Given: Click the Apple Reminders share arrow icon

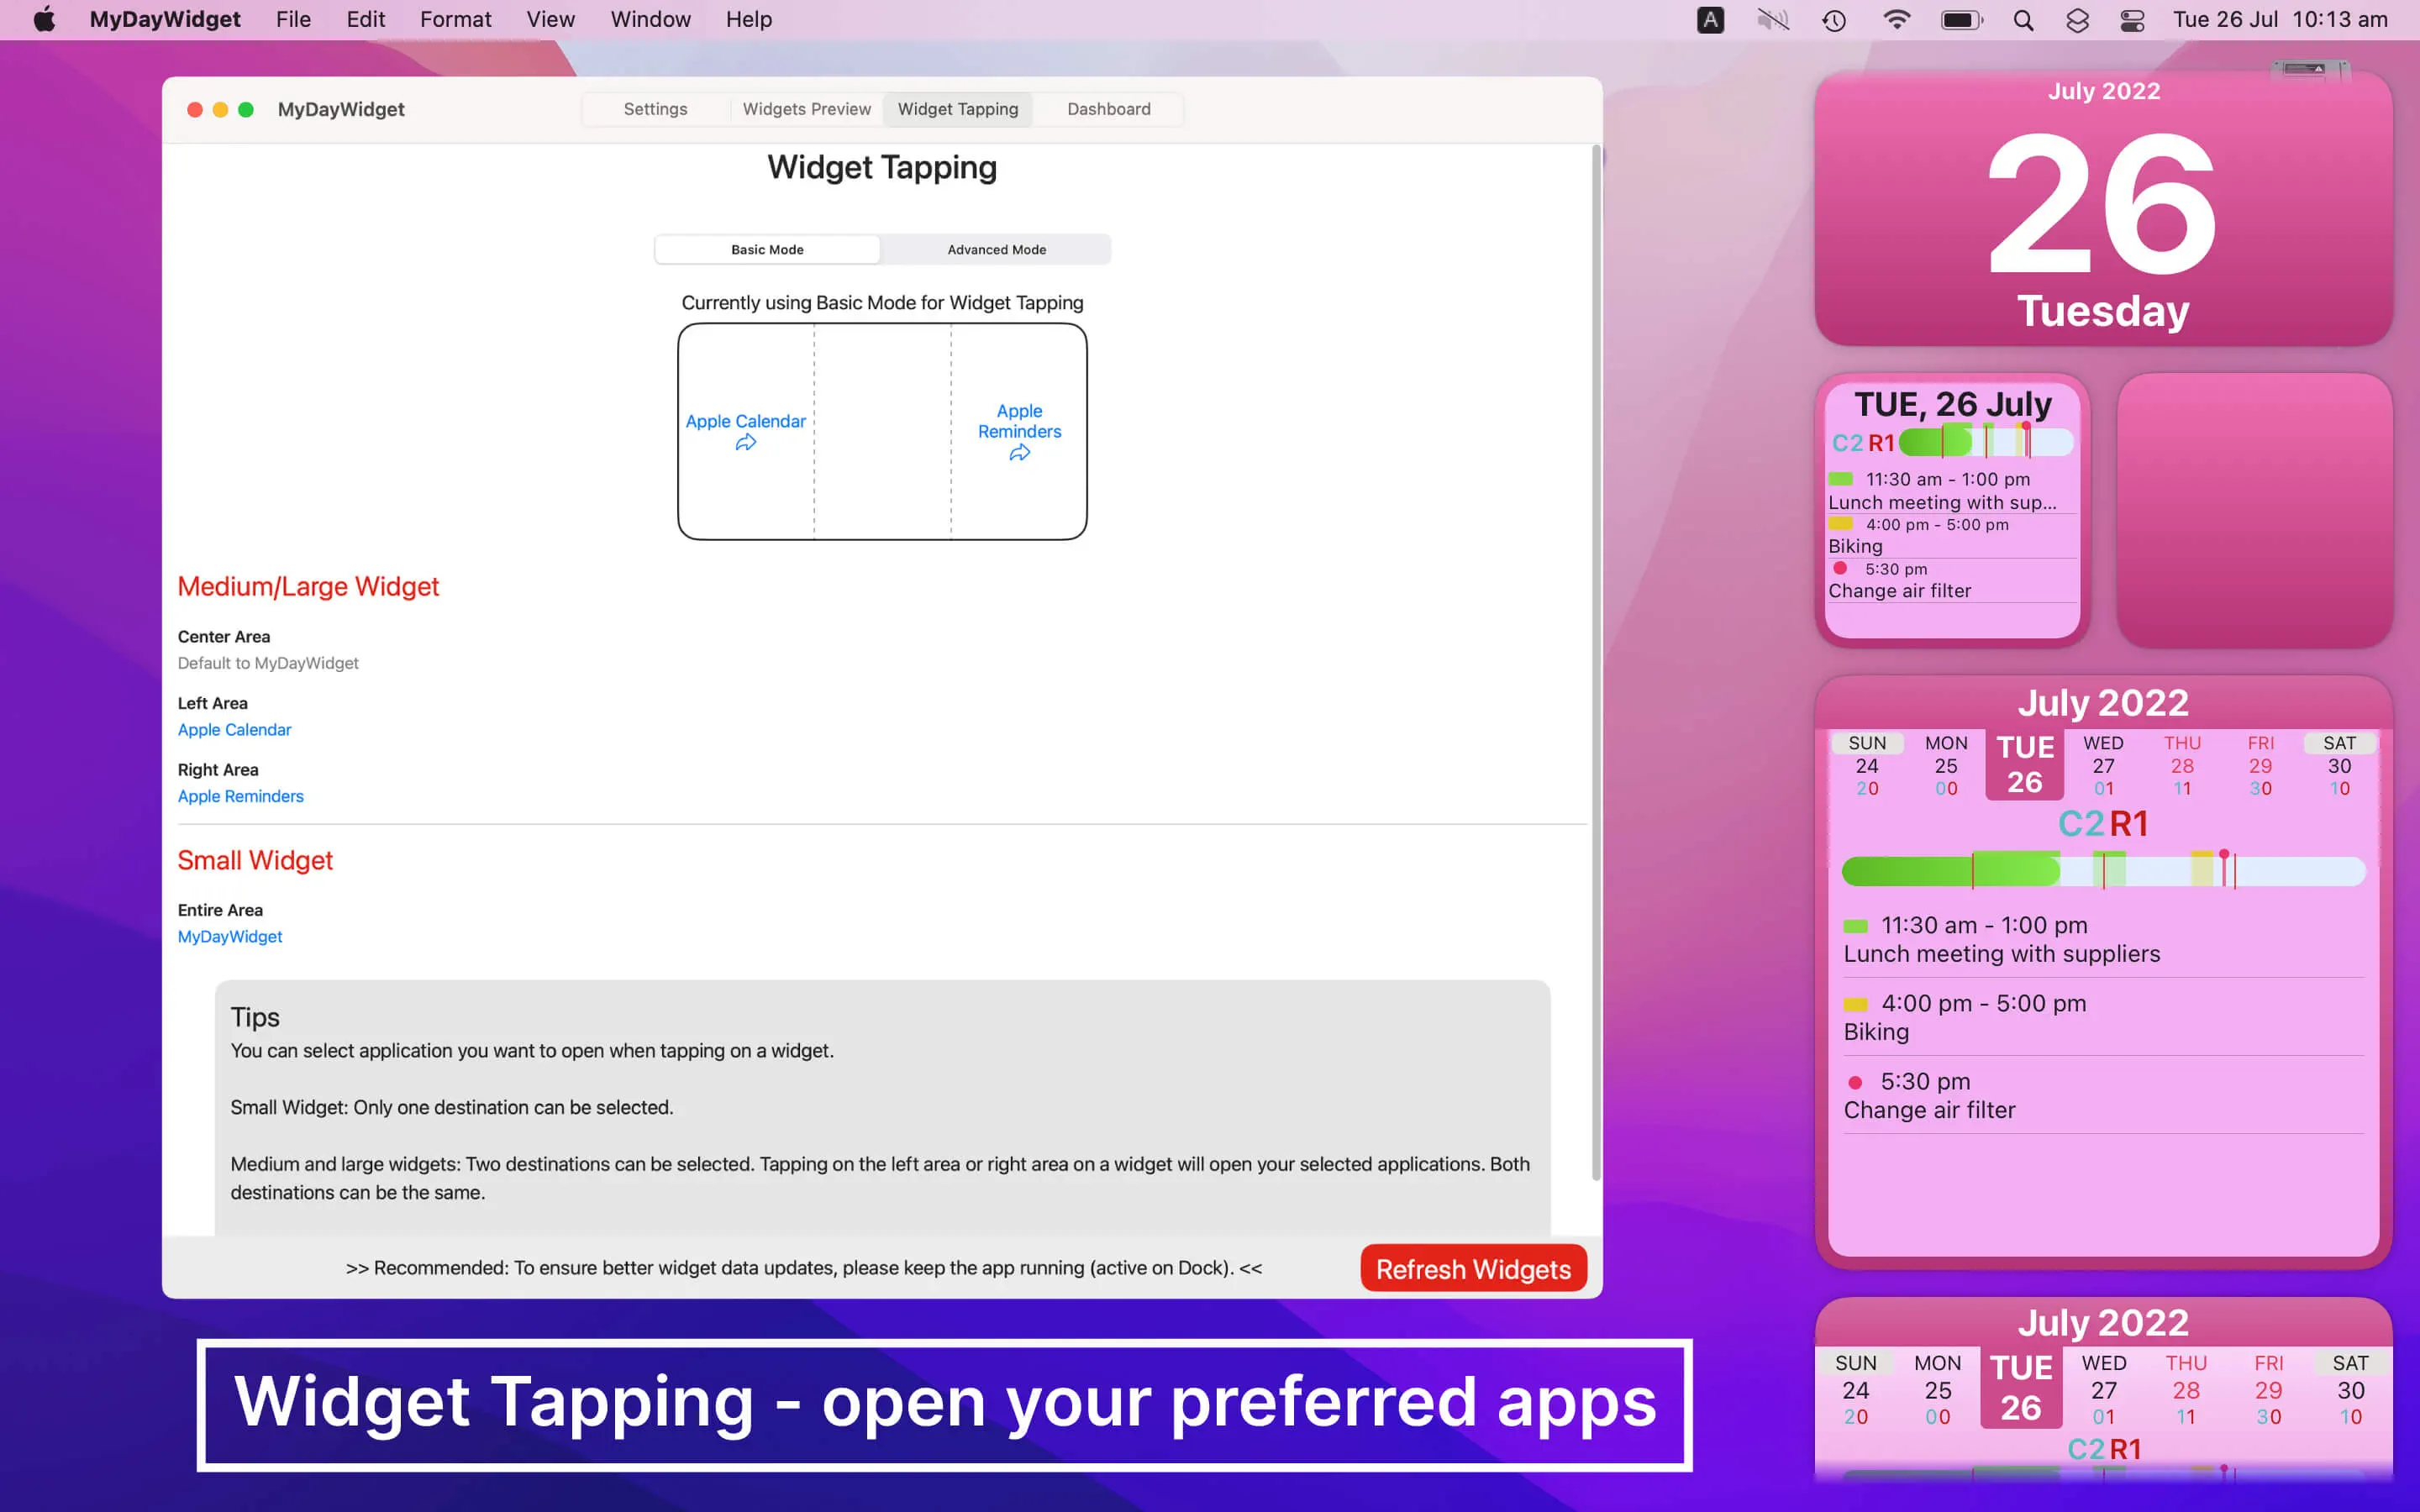Looking at the screenshot, I should point(1019,453).
